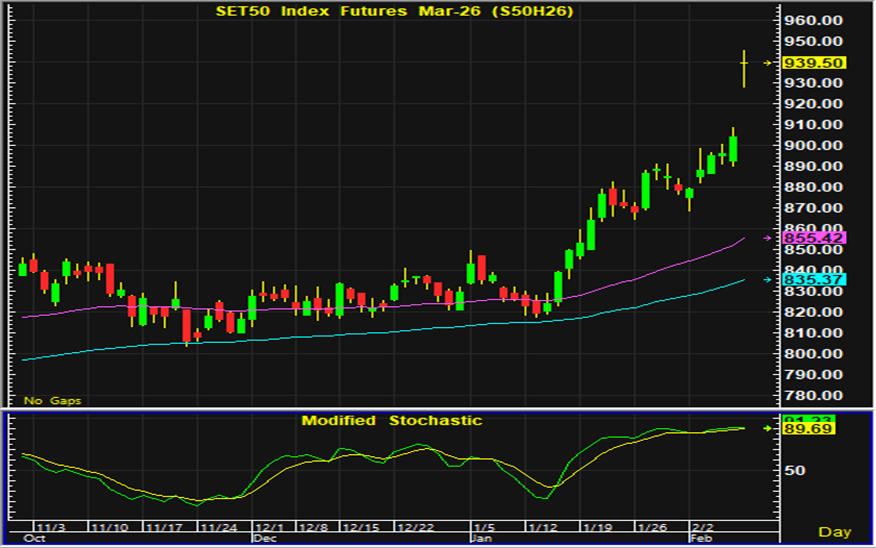Click the Dec month label
The height and width of the screenshot is (548, 876).
coord(264,538)
